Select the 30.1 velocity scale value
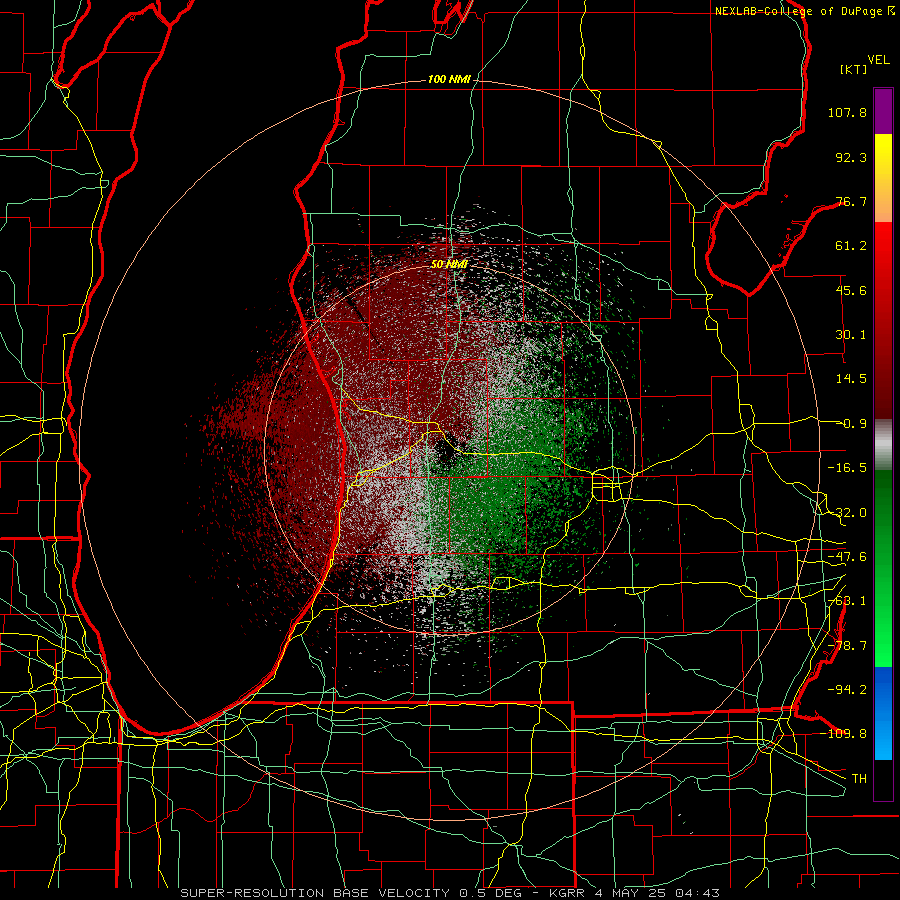The height and width of the screenshot is (900, 900). point(851,335)
